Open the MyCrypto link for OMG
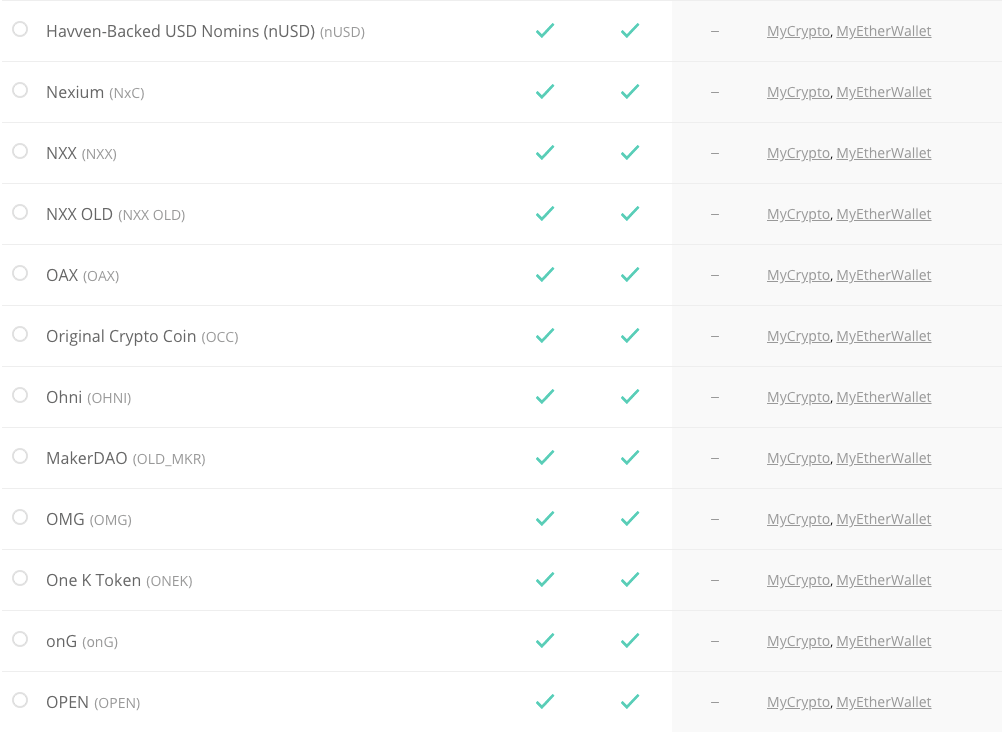 pyautogui.click(x=798, y=519)
